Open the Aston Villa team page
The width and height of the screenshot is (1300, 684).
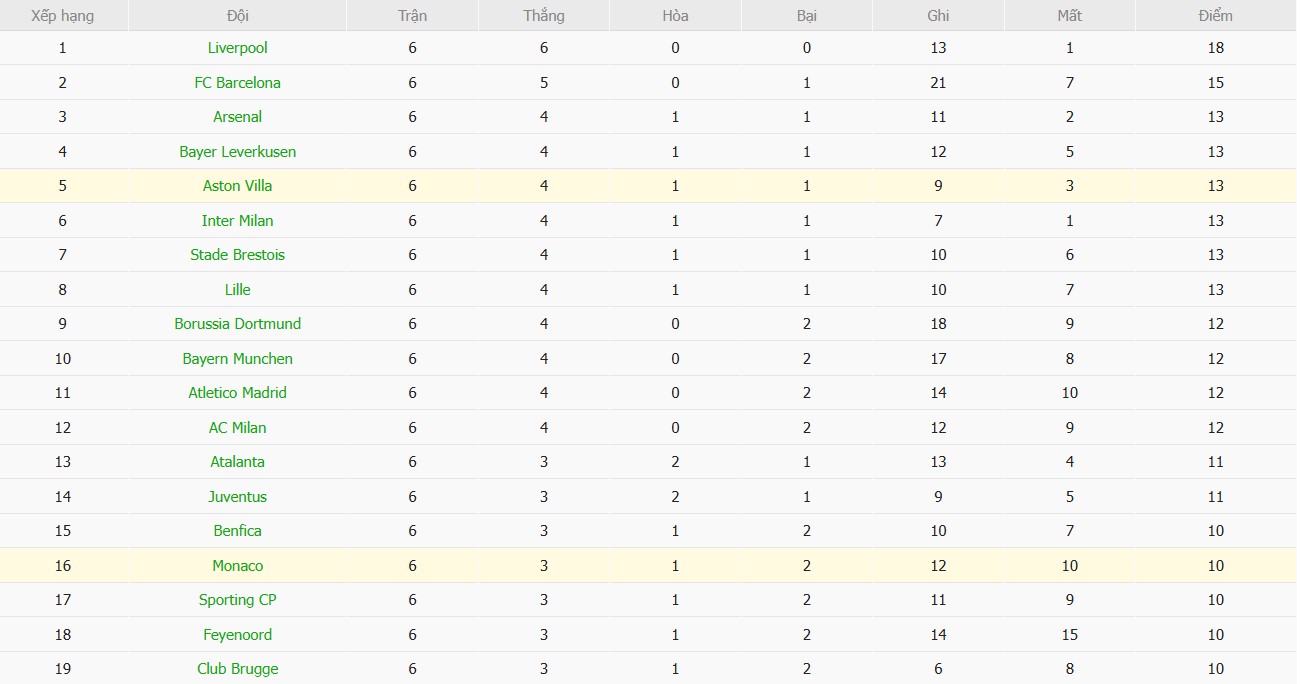tap(238, 186)
